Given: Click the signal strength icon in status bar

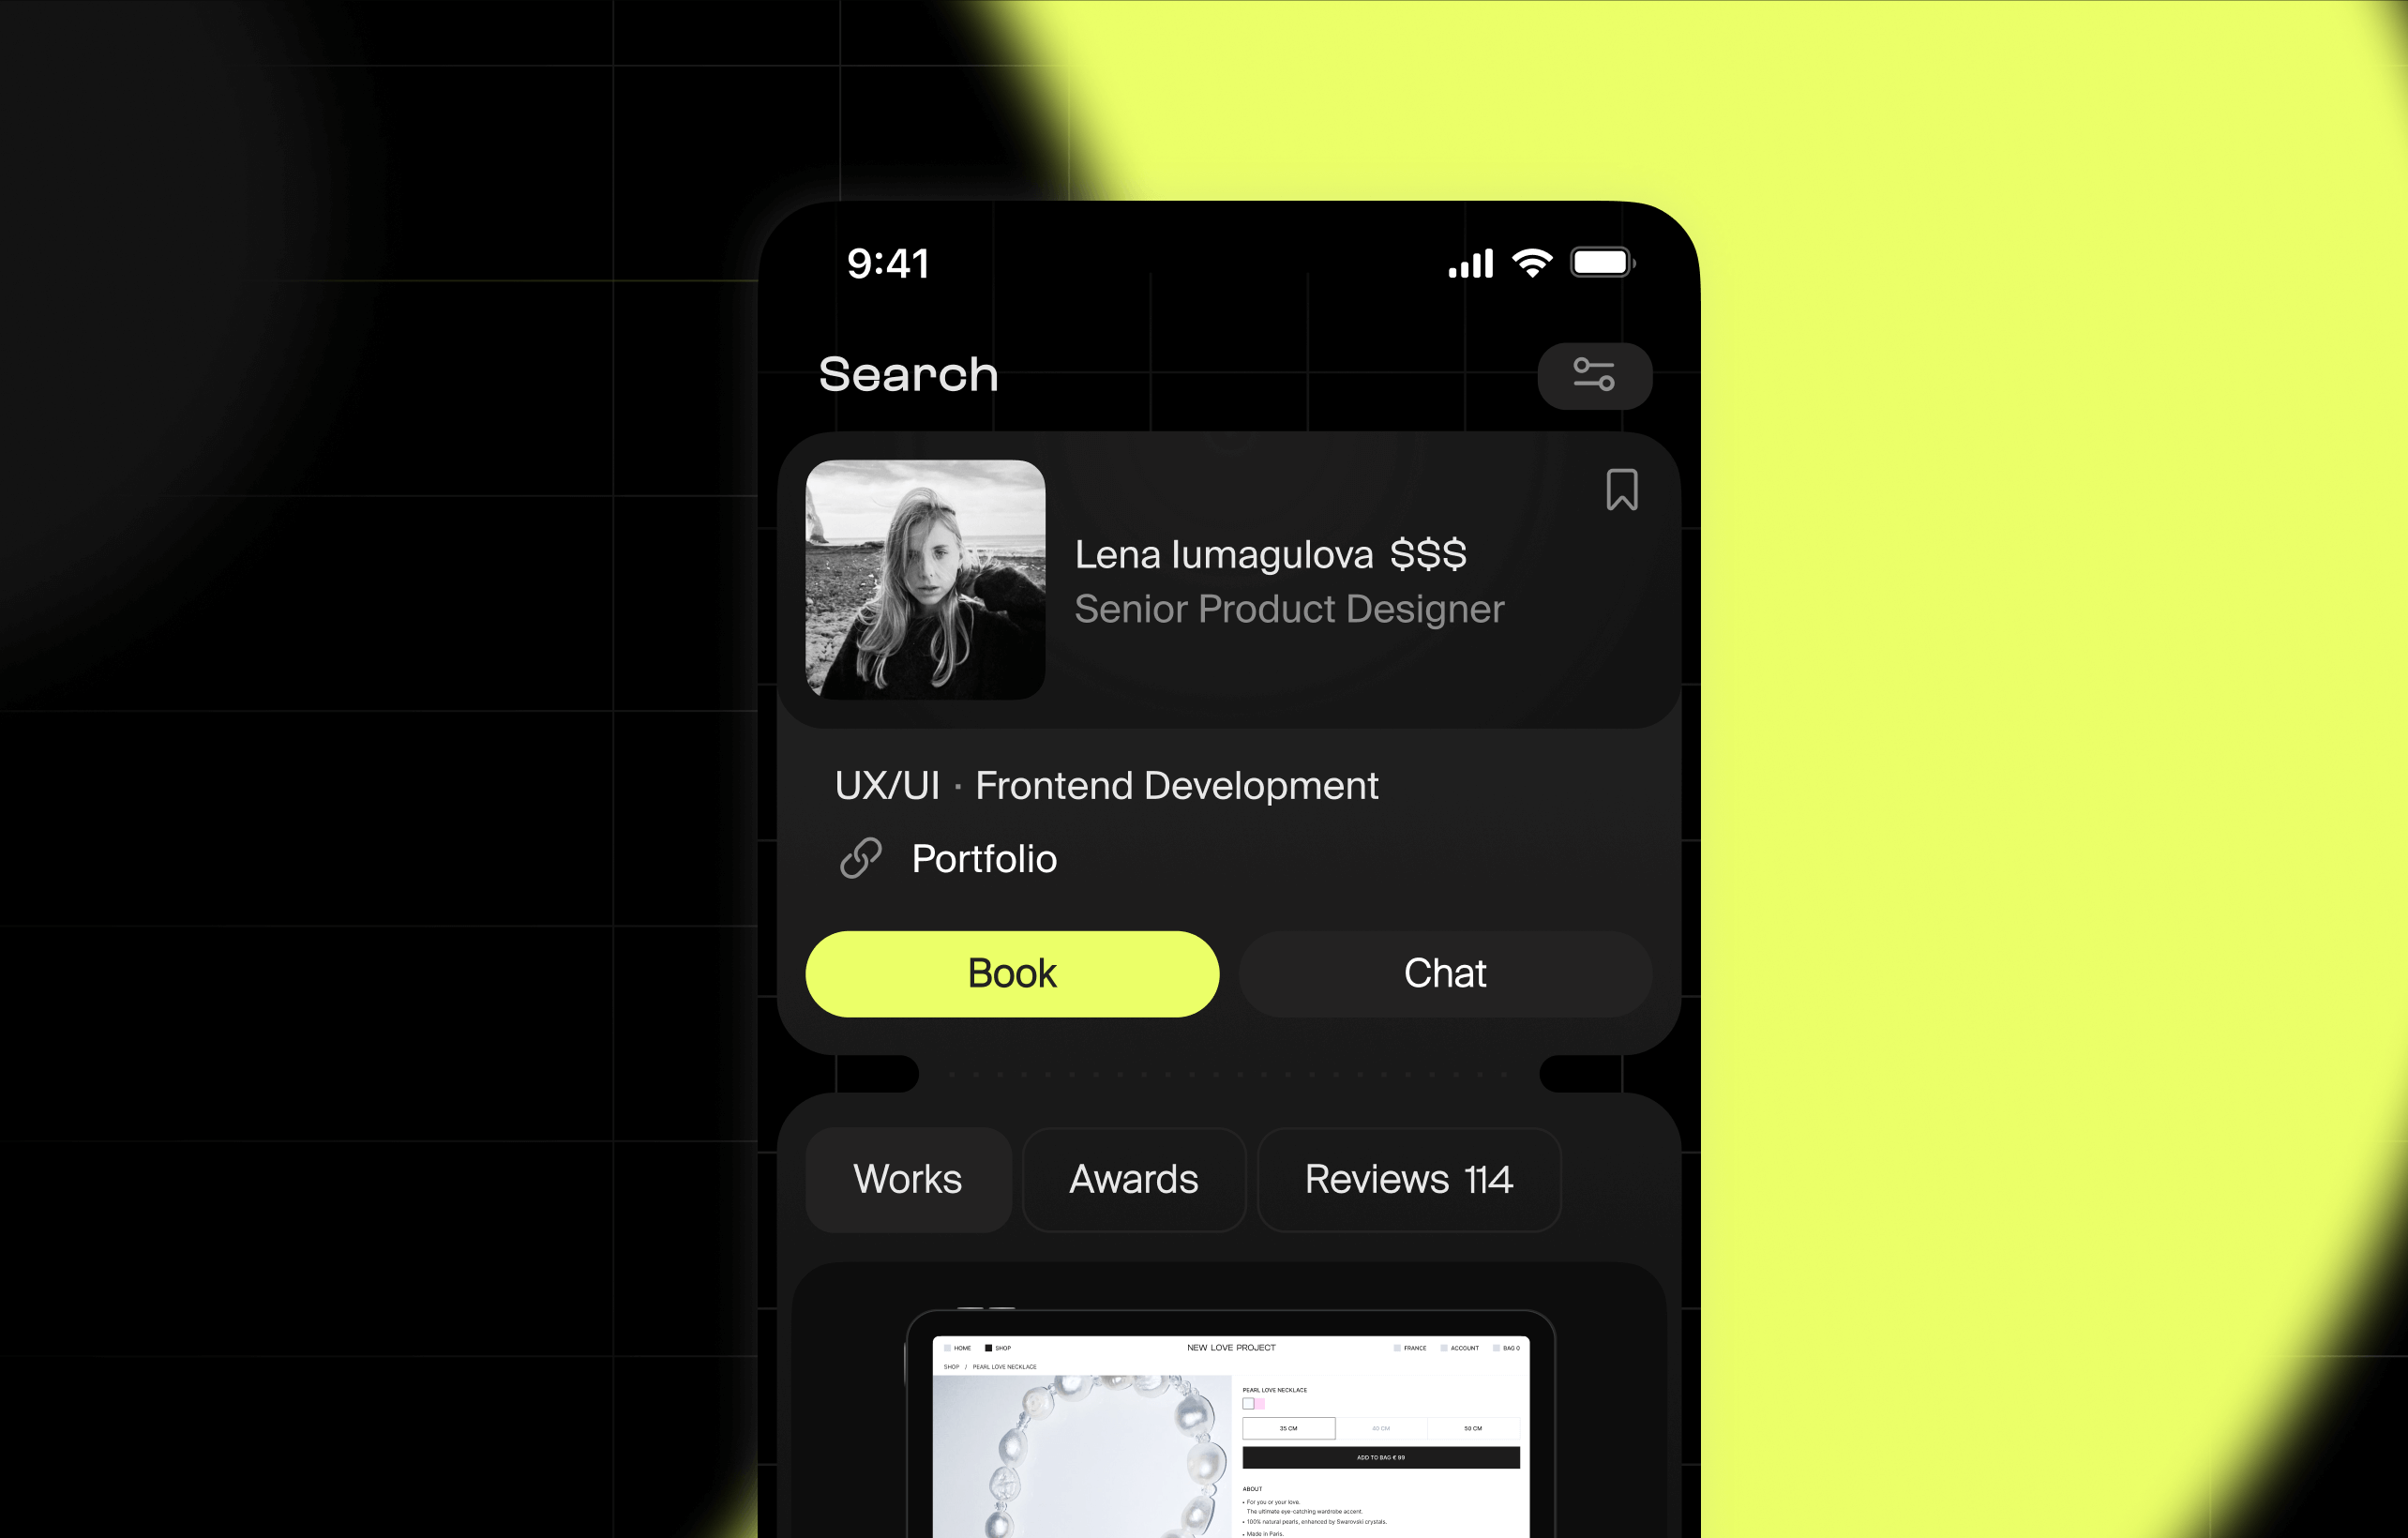Looking at the screenshot, I should pos(1471,264).
